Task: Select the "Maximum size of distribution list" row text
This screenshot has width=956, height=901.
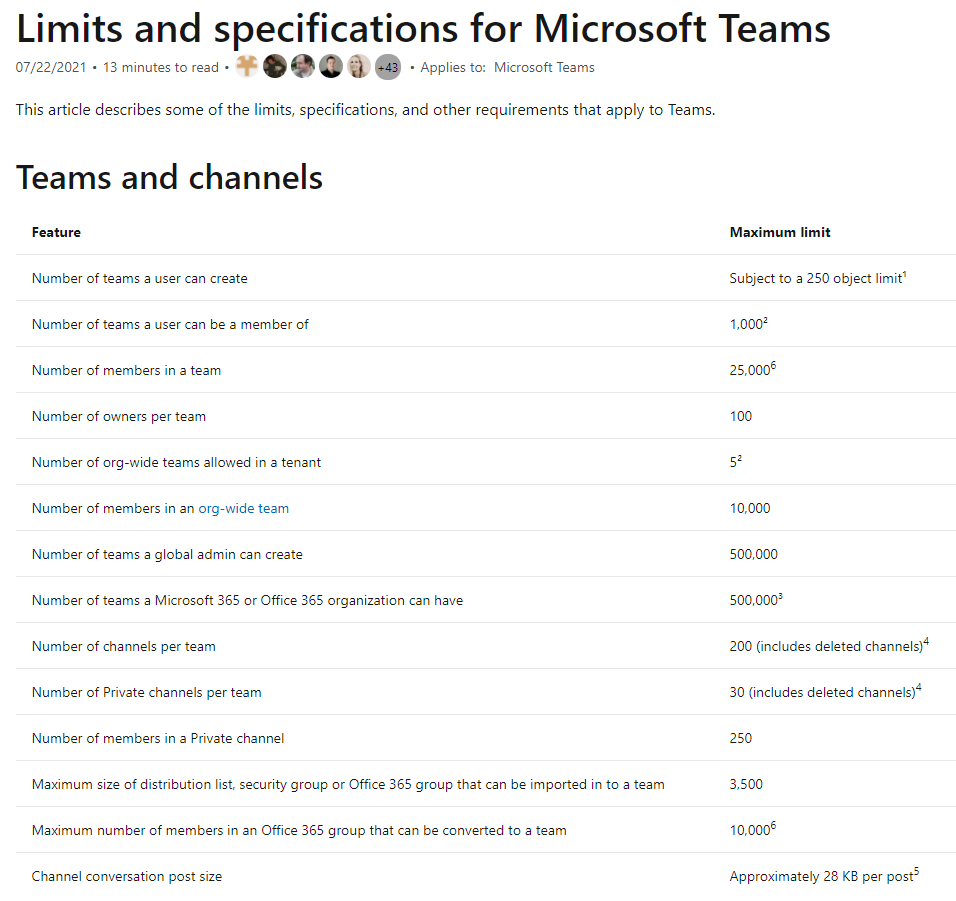Action: point(348,785)
